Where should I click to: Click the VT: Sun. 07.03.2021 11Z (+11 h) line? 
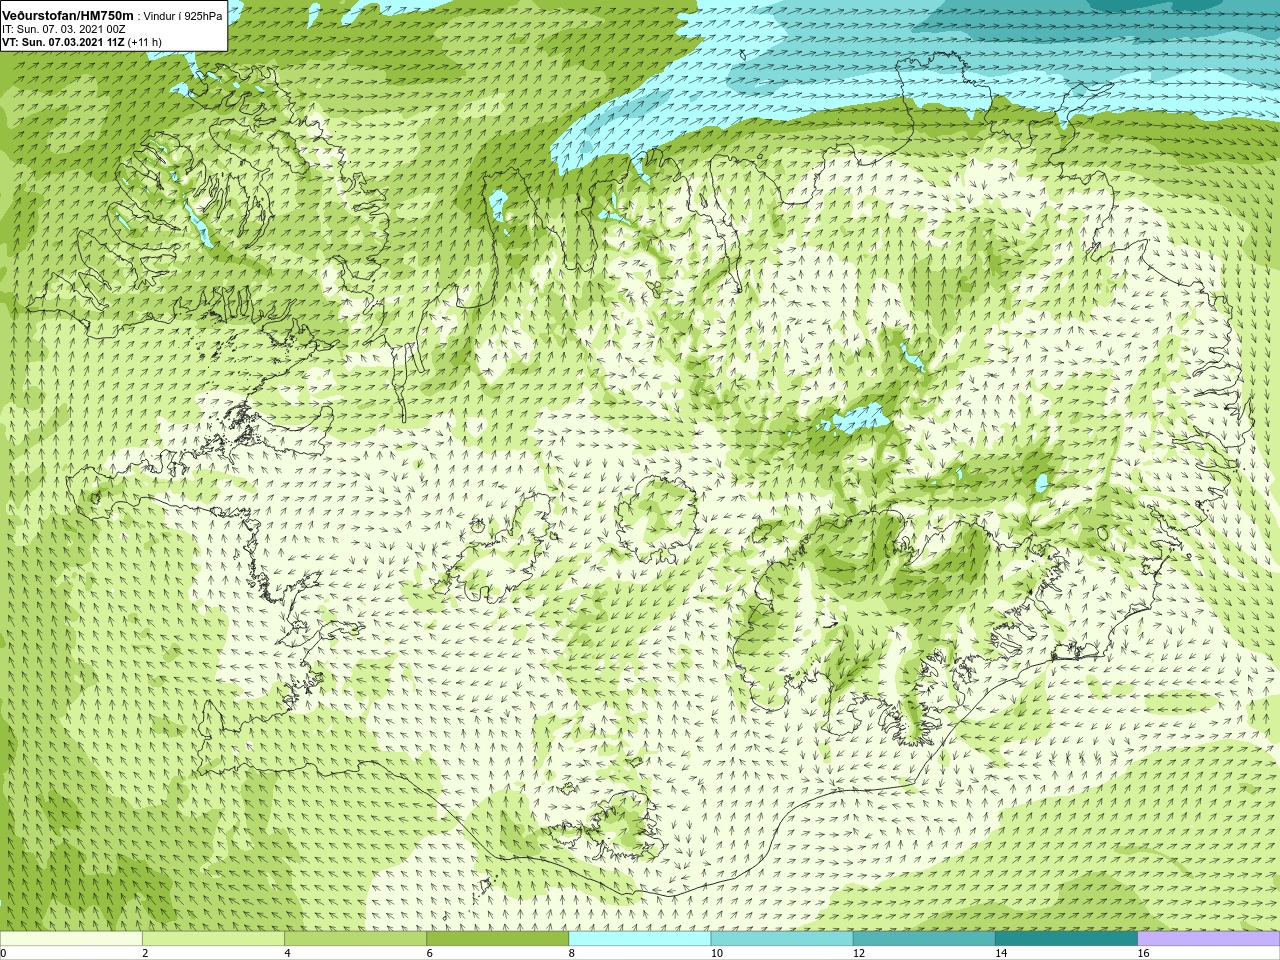(82, 42)
